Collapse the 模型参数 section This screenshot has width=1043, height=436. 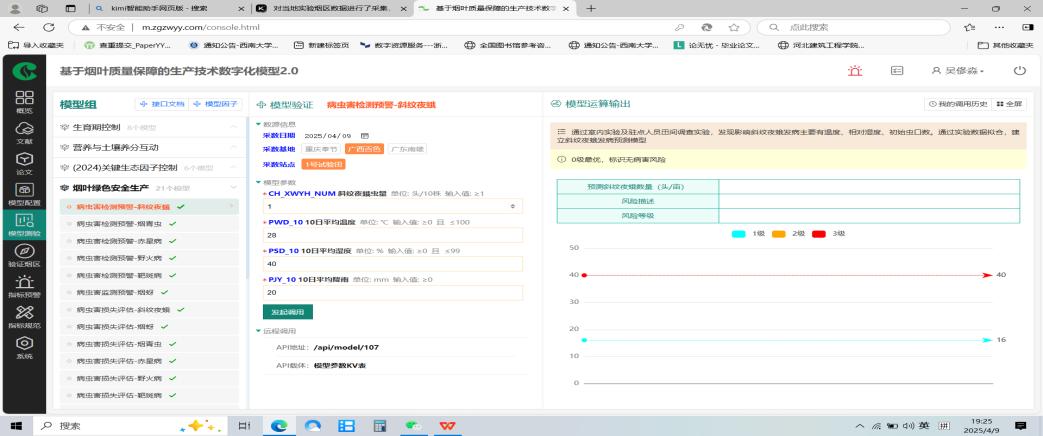277,182
